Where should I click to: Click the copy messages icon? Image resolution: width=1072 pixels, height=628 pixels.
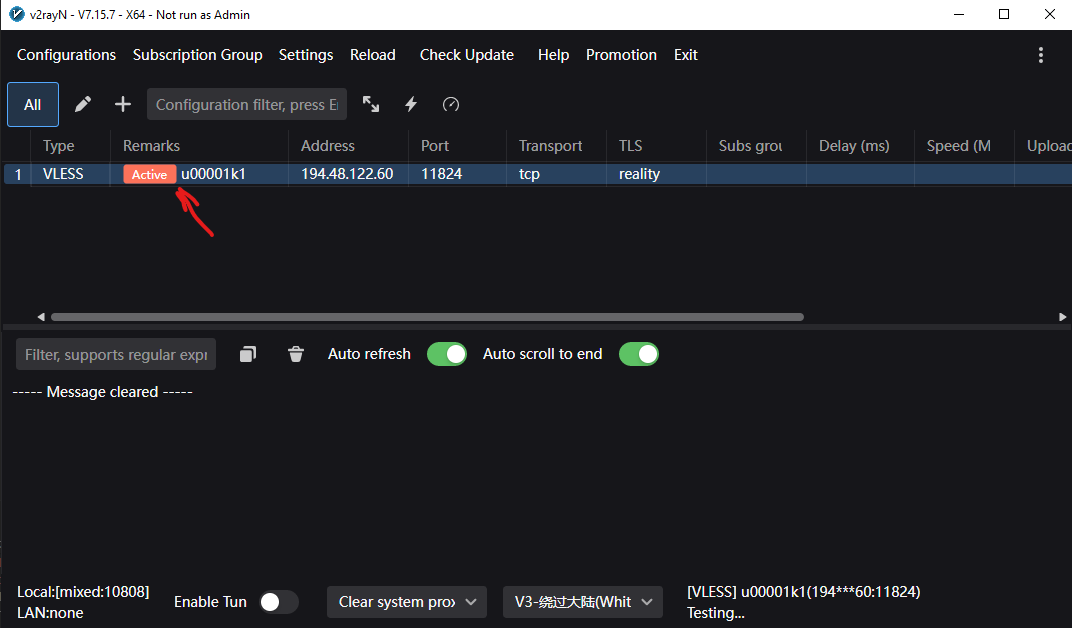tap(248, 354)
